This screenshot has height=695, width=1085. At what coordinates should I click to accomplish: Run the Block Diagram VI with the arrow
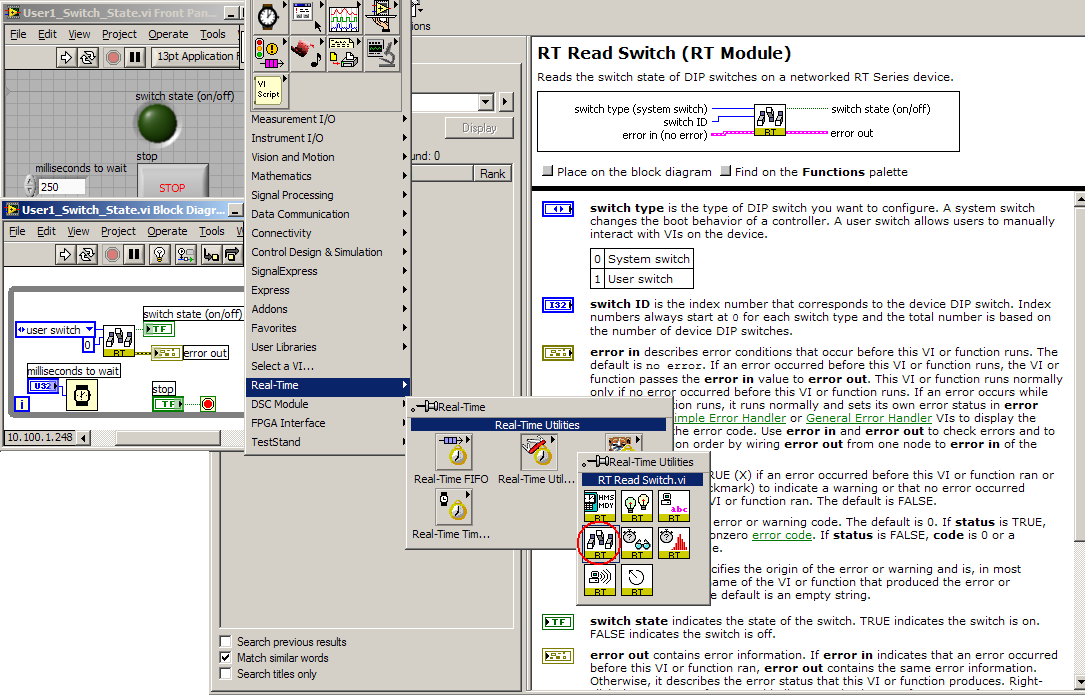coord(65,254)
